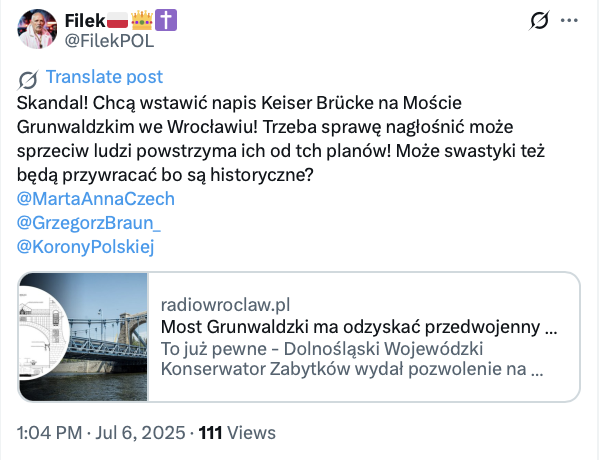The height and width of the screenshot is (460, 602).
Task: Click the Polish flag emoji after Filek
Action: 117,20
